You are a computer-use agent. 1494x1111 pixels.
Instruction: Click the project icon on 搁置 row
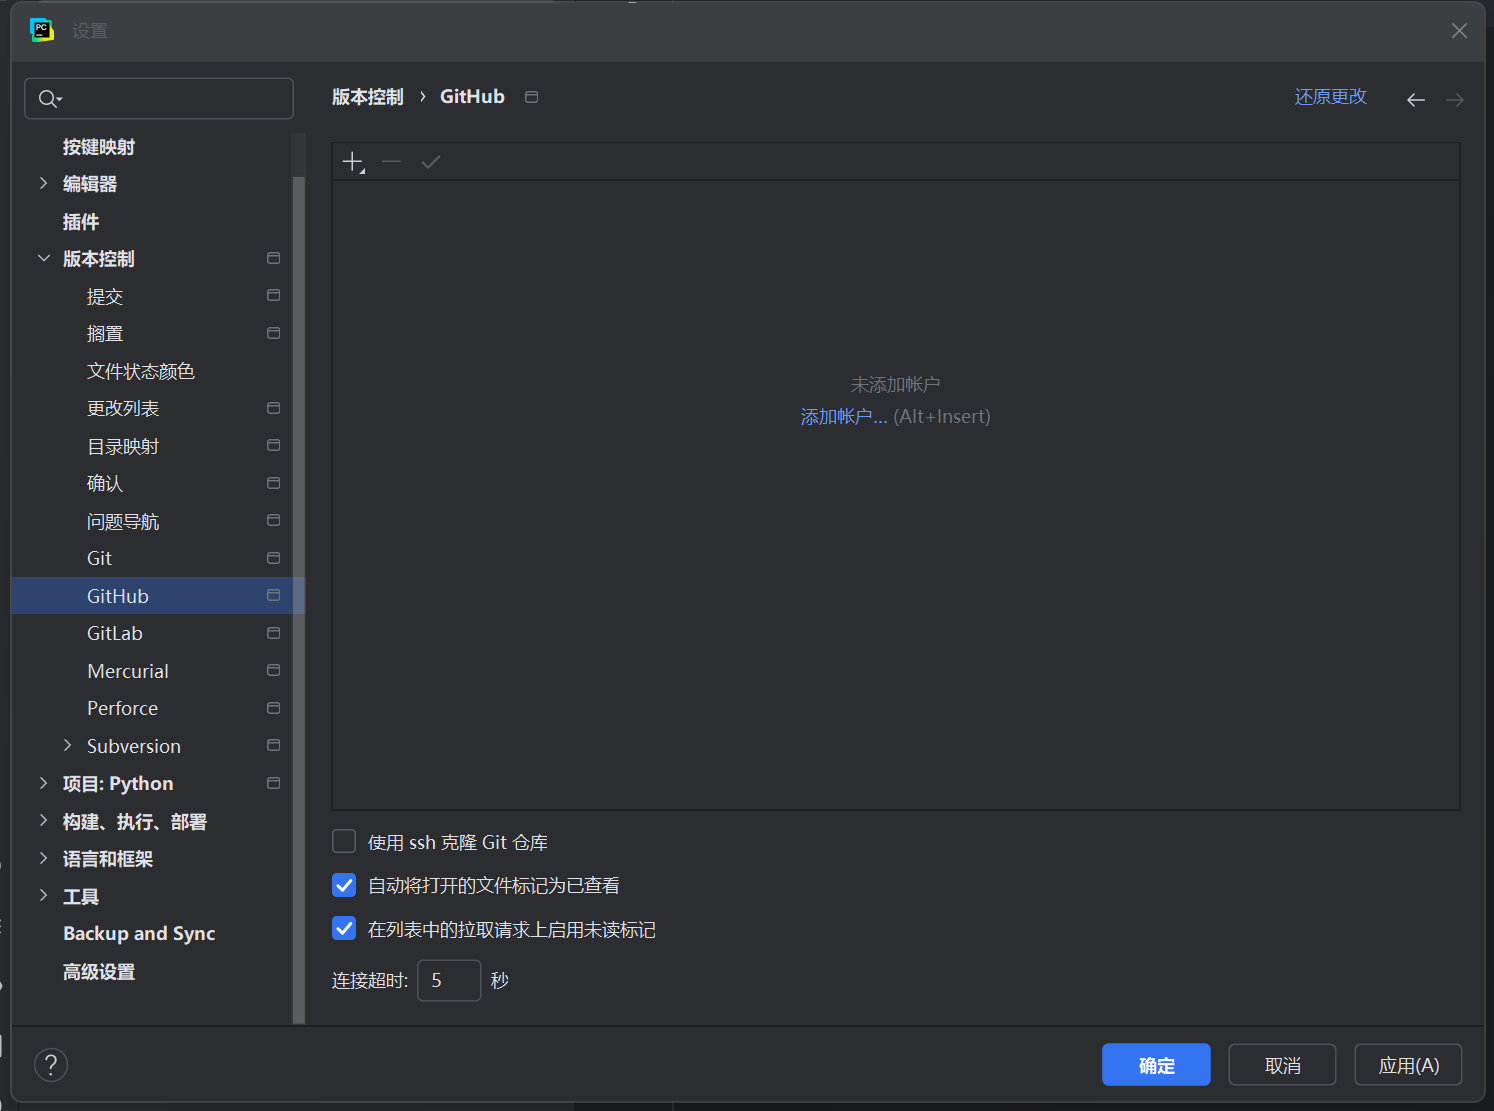pyautogui.click(x=274, y=333)
